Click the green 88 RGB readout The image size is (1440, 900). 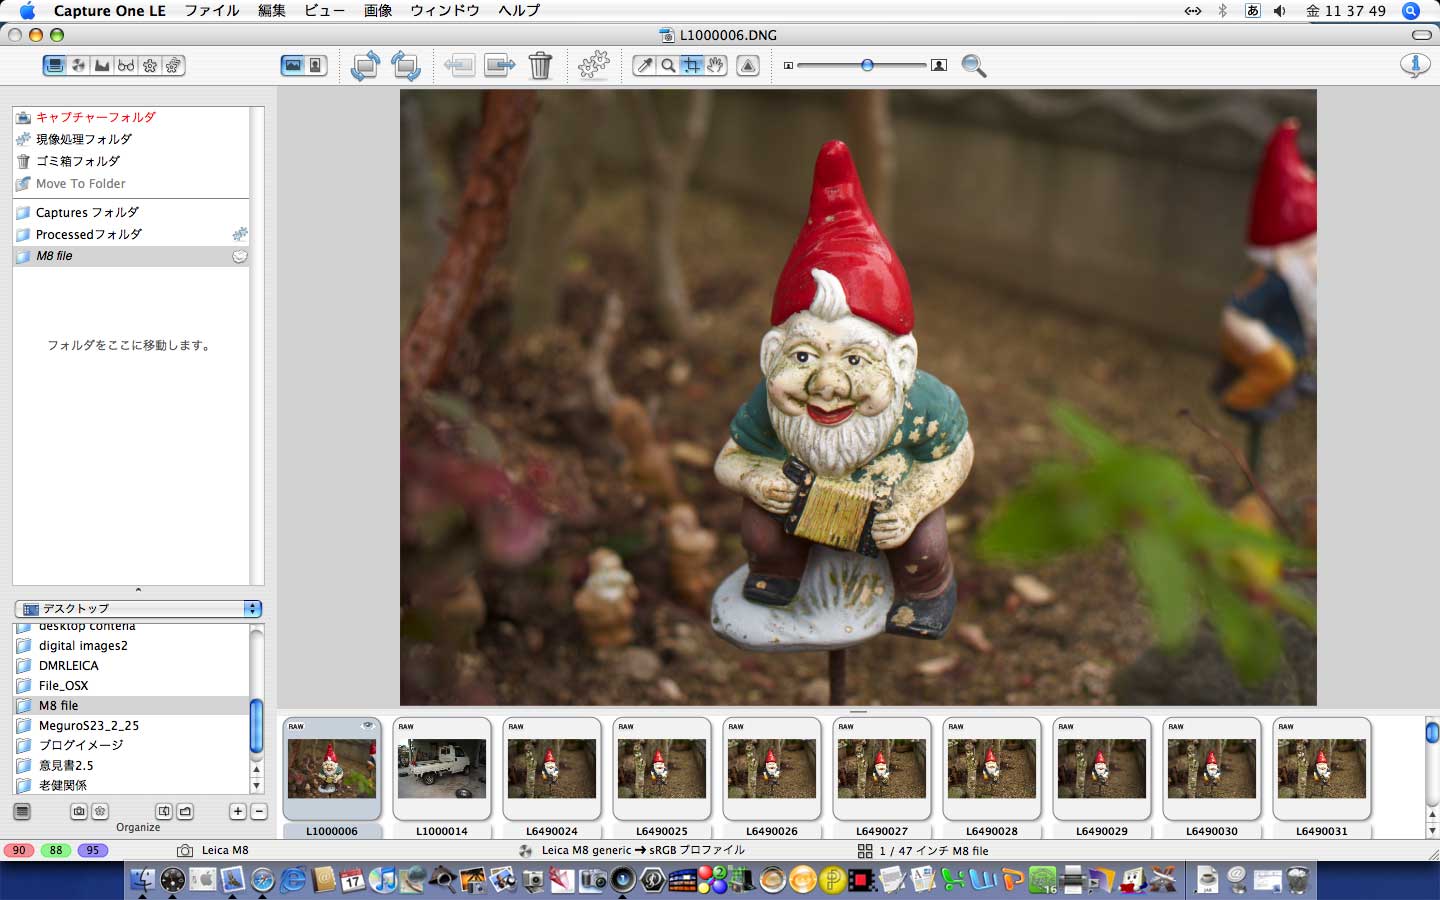coord(56,850)
